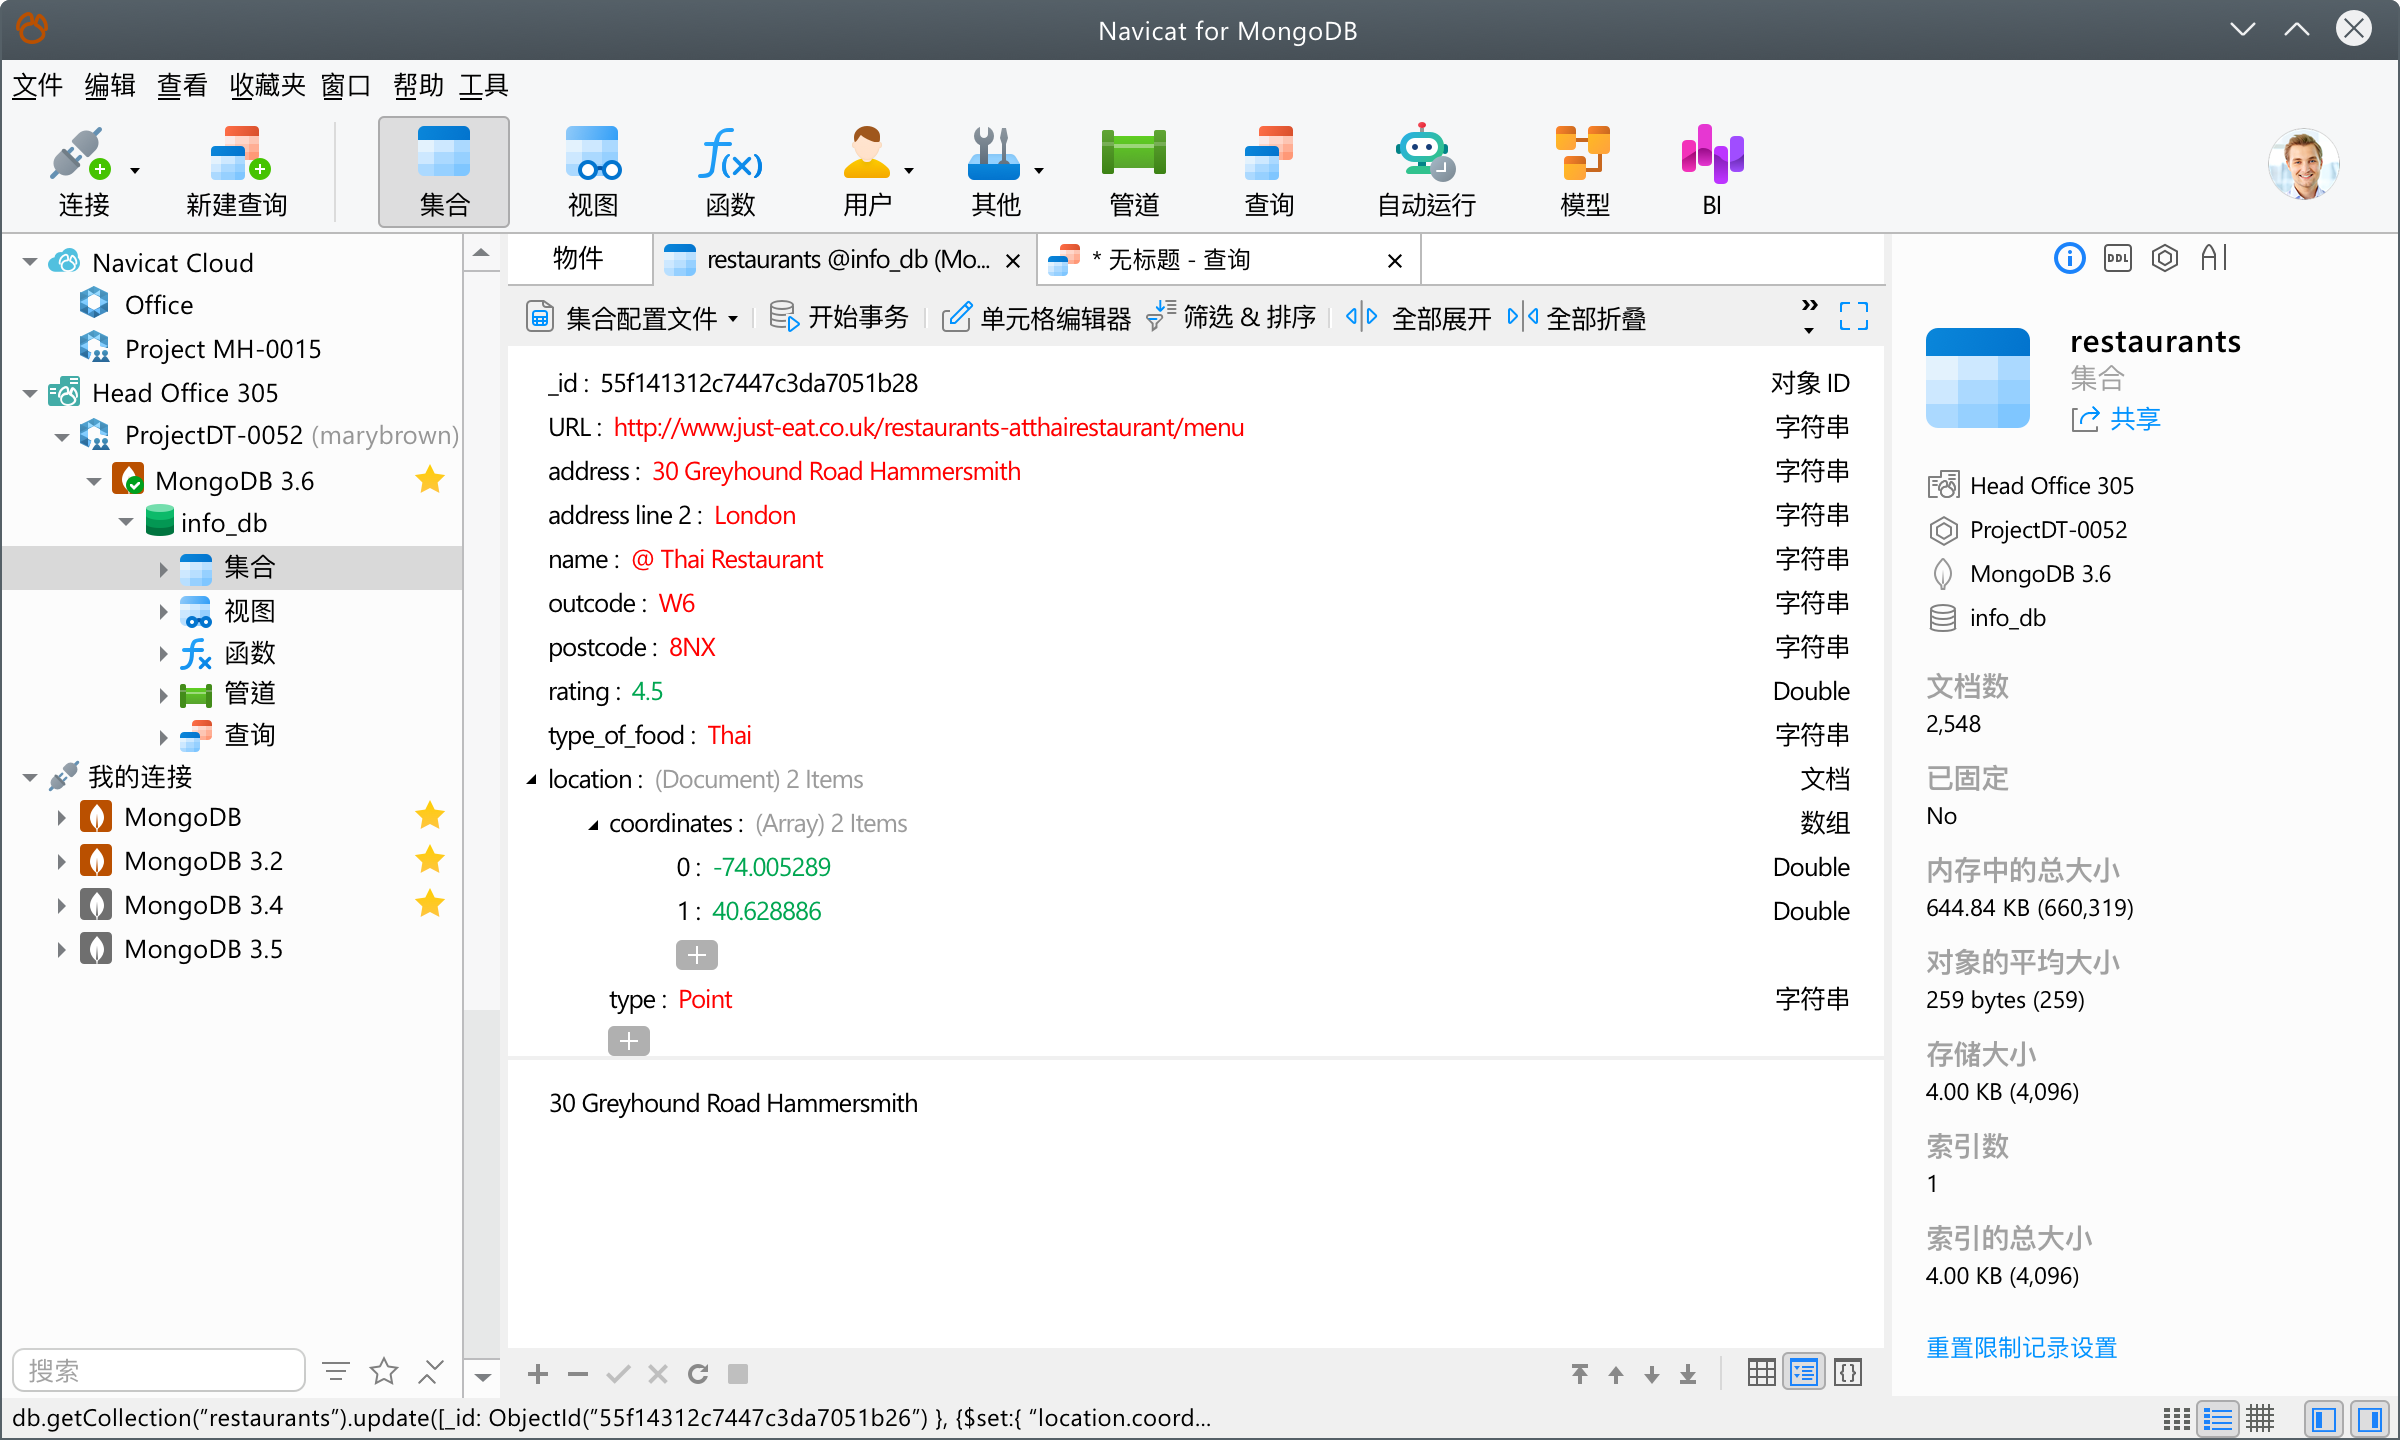Click the 连接 connection toolbar icon
This screenshot has height=1440, width=2400.
coord(83,172)
